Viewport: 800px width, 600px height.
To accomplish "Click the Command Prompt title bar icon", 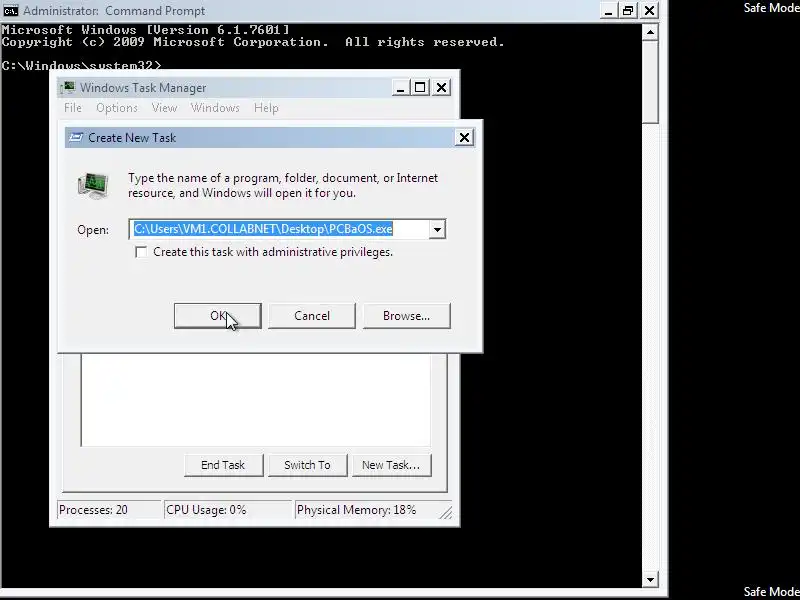I will [x=10, y=10].
